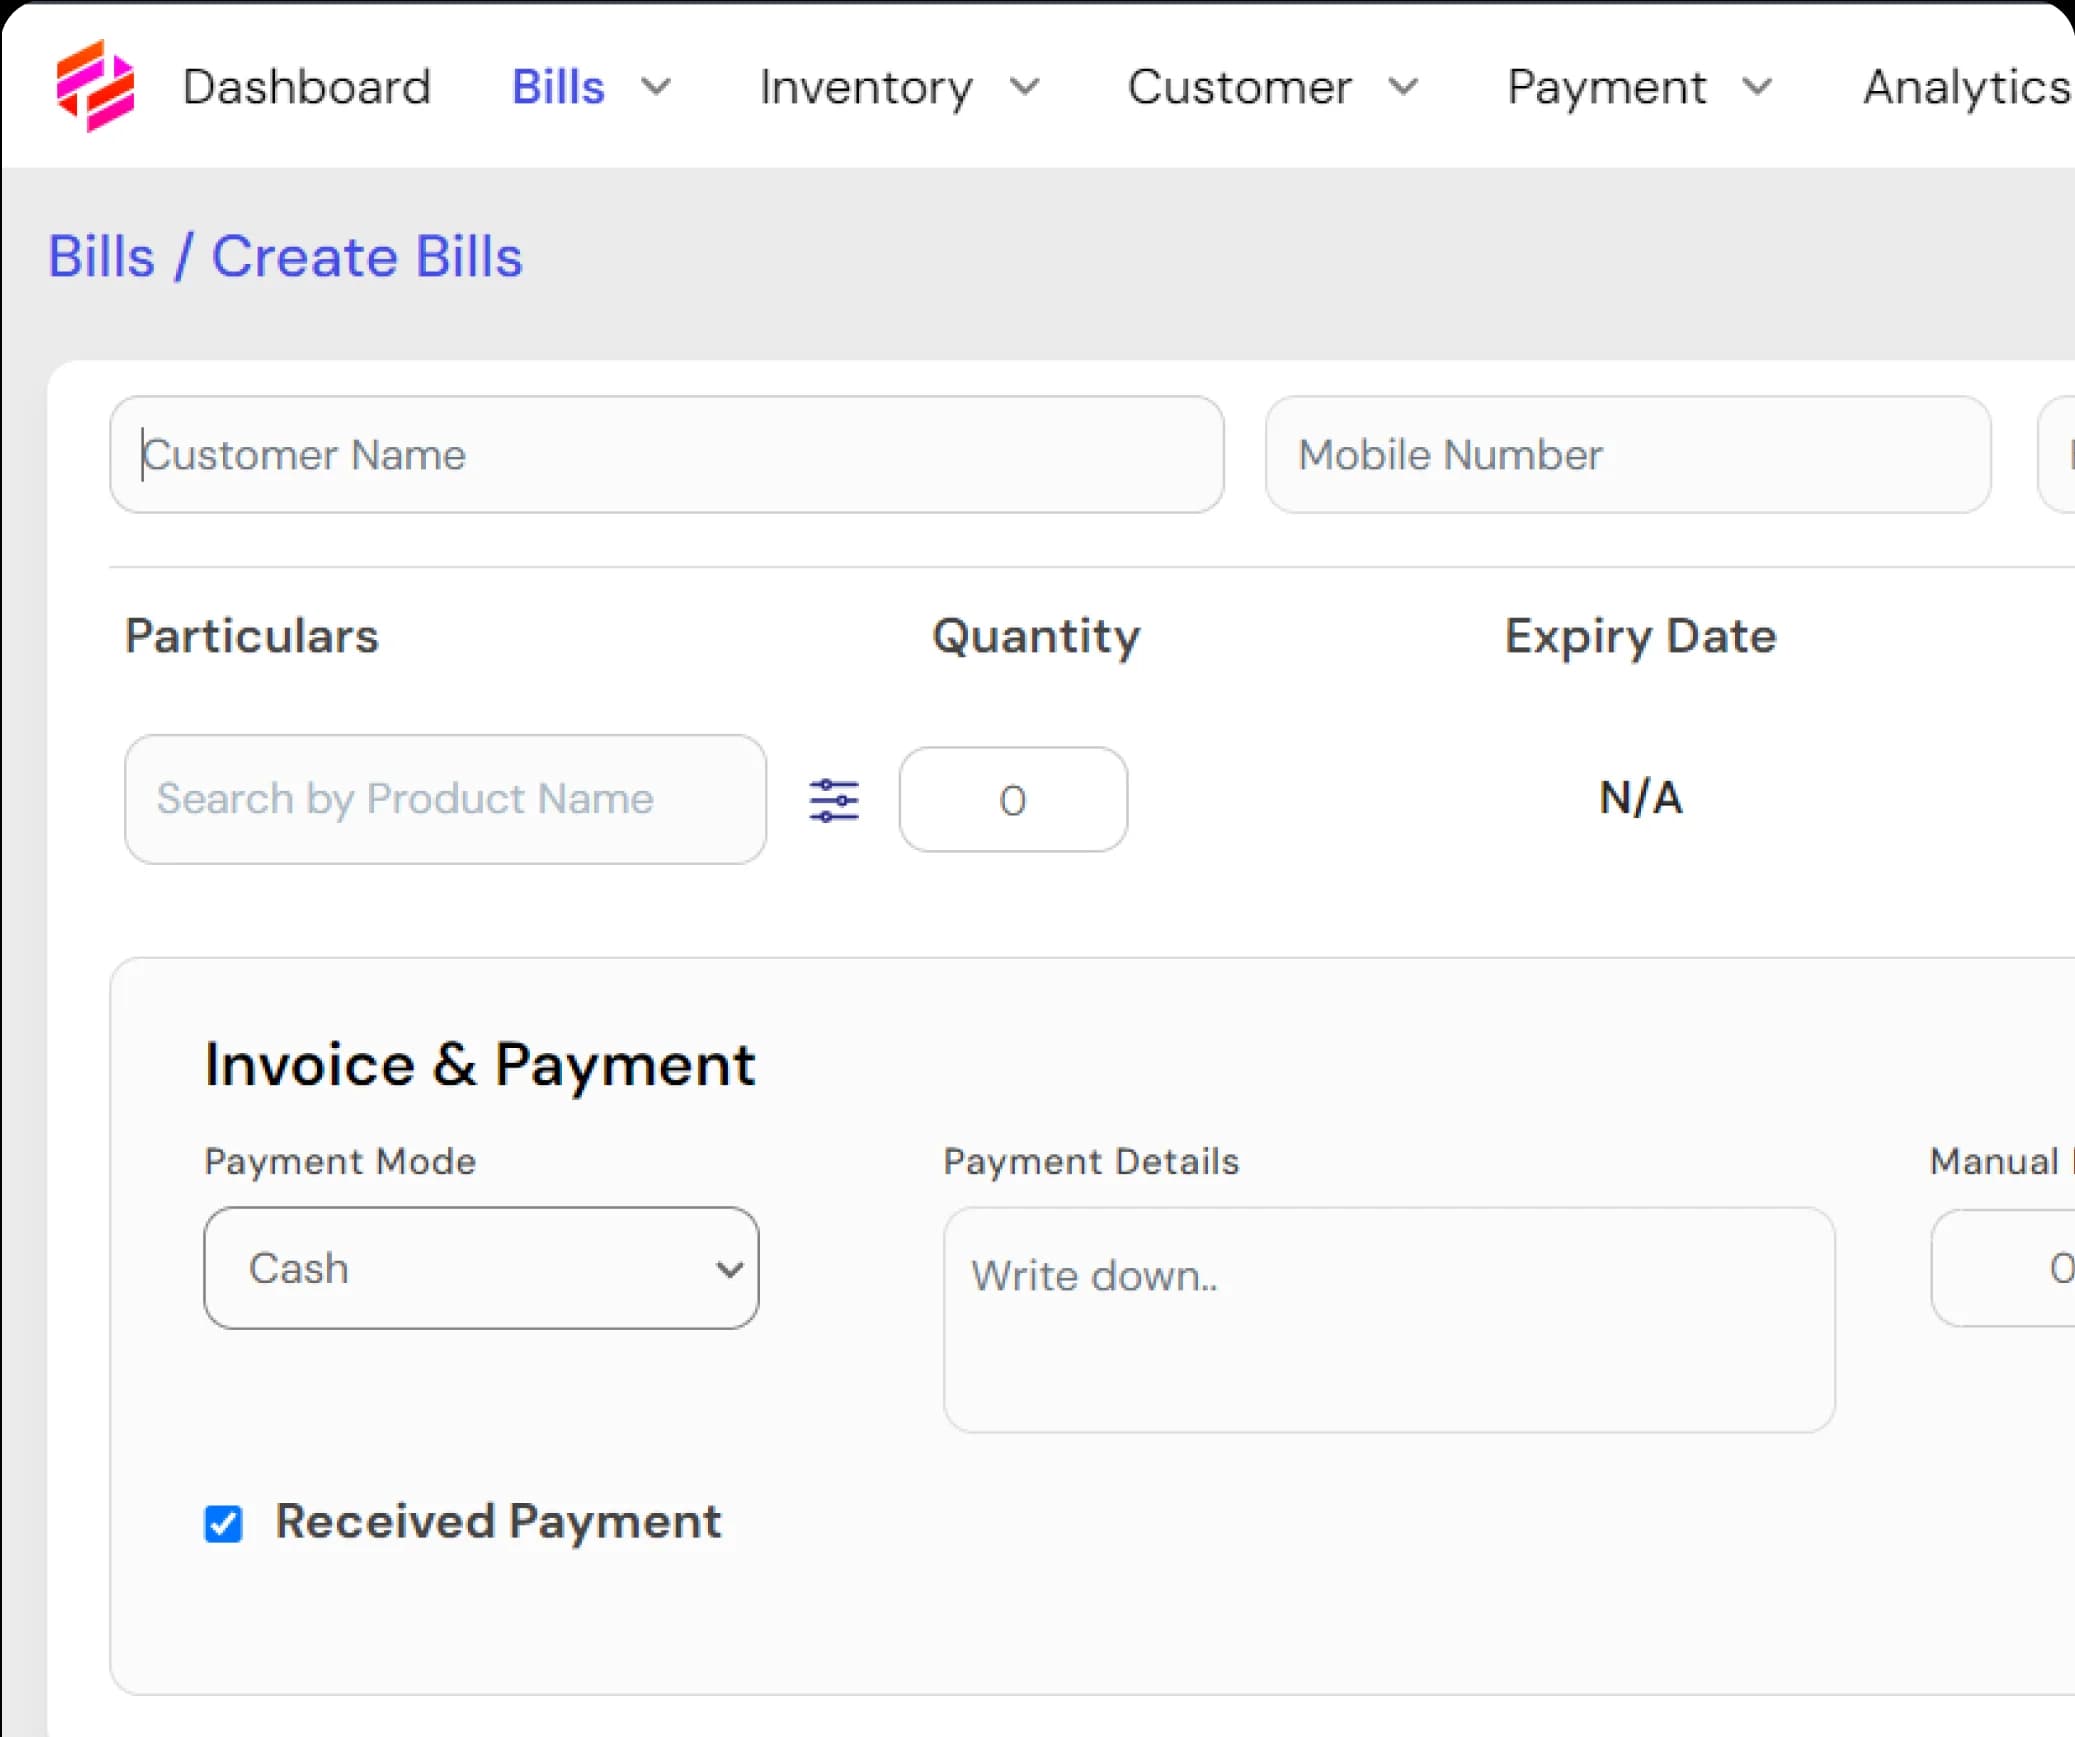The height and width of the screenshot is (1737, 2075).
Task: Check the Received Payment option
Action: pos(222,1522)
